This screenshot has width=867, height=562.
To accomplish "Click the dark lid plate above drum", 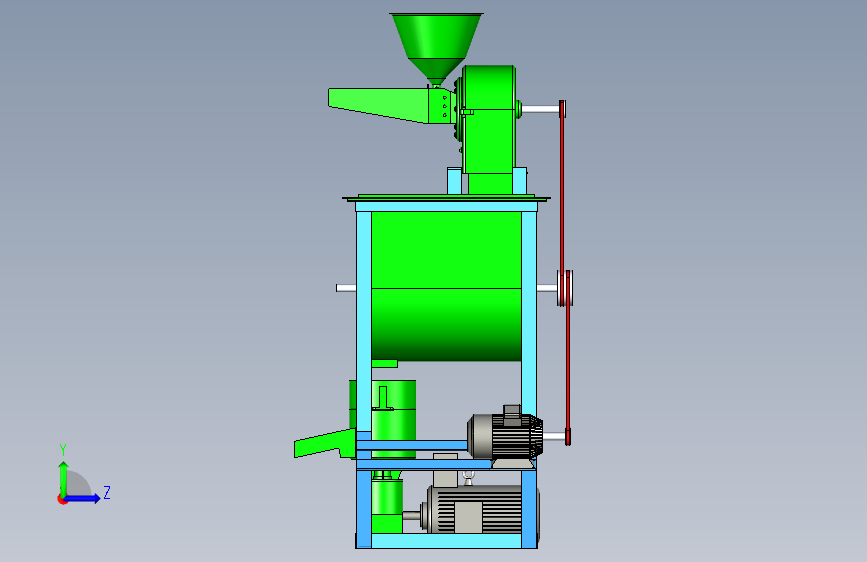I will [446, 197].
